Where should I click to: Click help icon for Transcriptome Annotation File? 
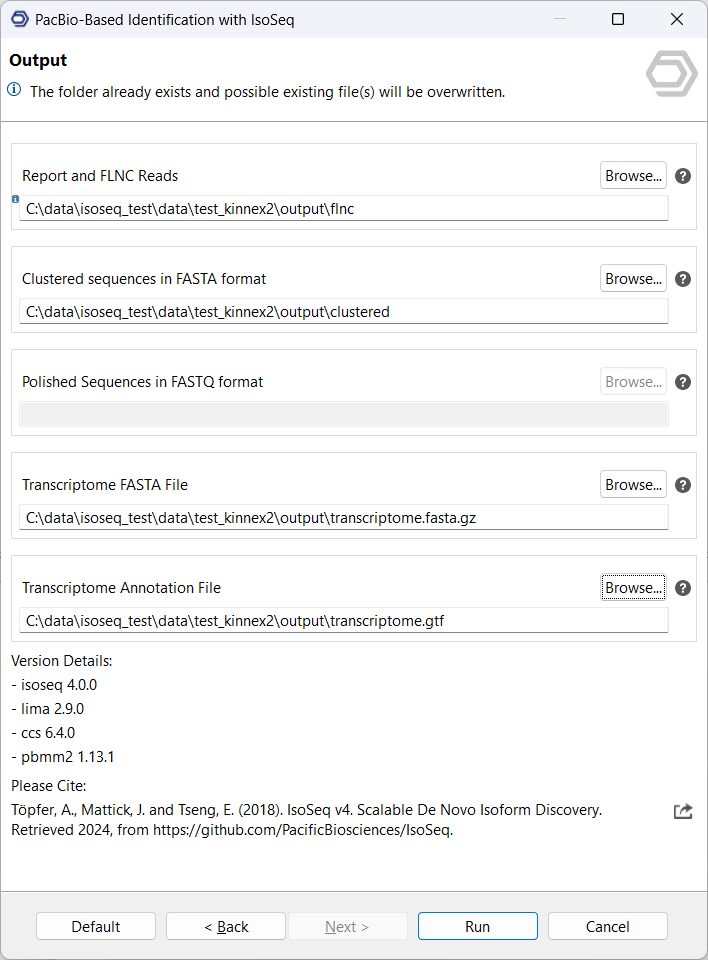(683, 588)
